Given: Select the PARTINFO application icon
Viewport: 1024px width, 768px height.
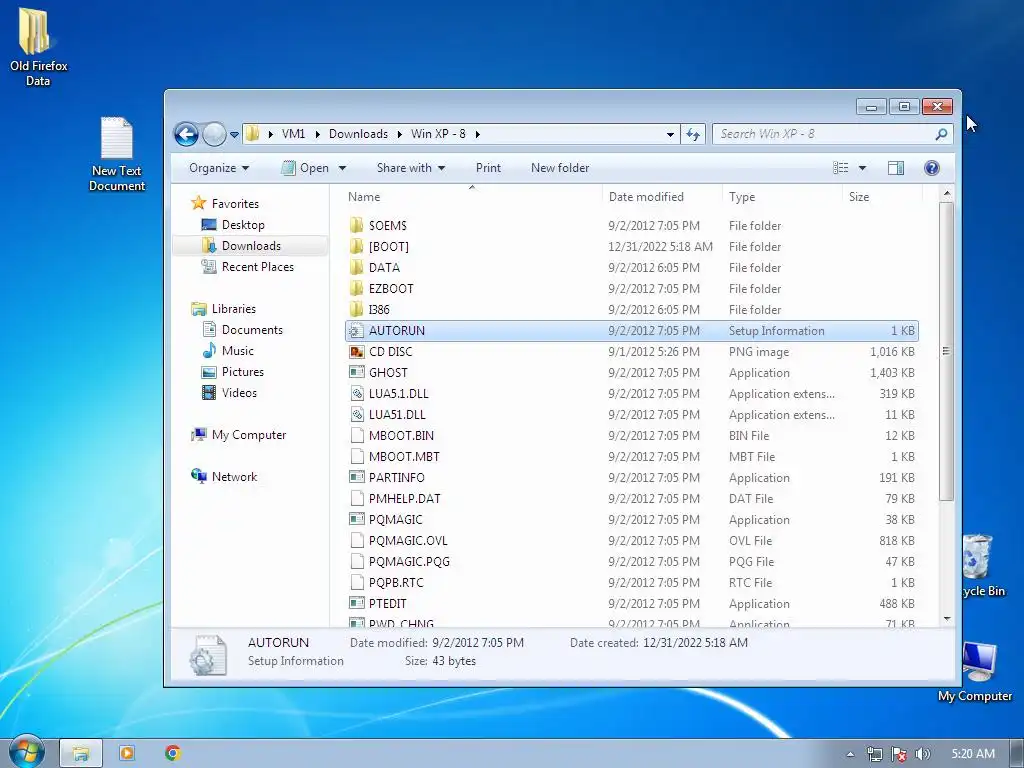Looking at the screenshot, I should [x=357, y=477].
